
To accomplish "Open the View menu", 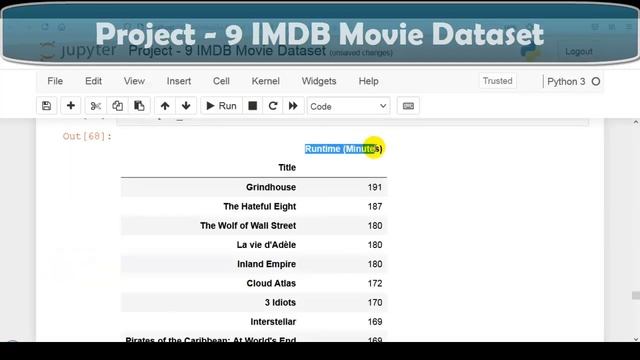I will (x=134, y=81).
